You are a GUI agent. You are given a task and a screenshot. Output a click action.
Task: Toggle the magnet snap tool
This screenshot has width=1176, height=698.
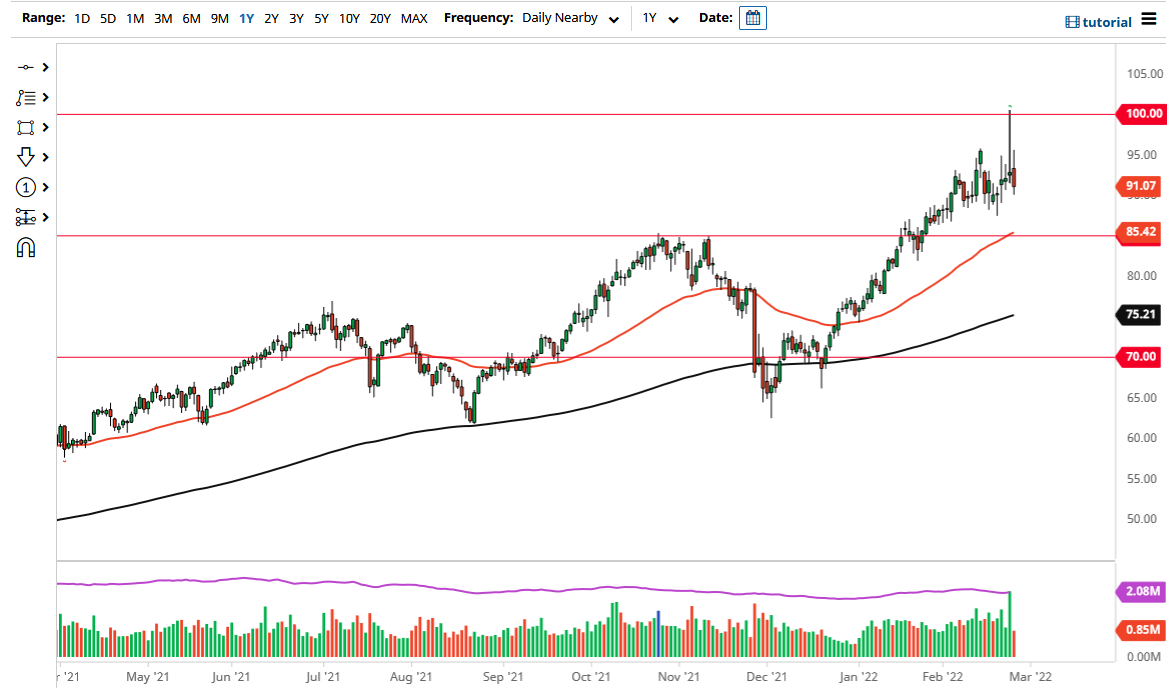tap(27, 247)
